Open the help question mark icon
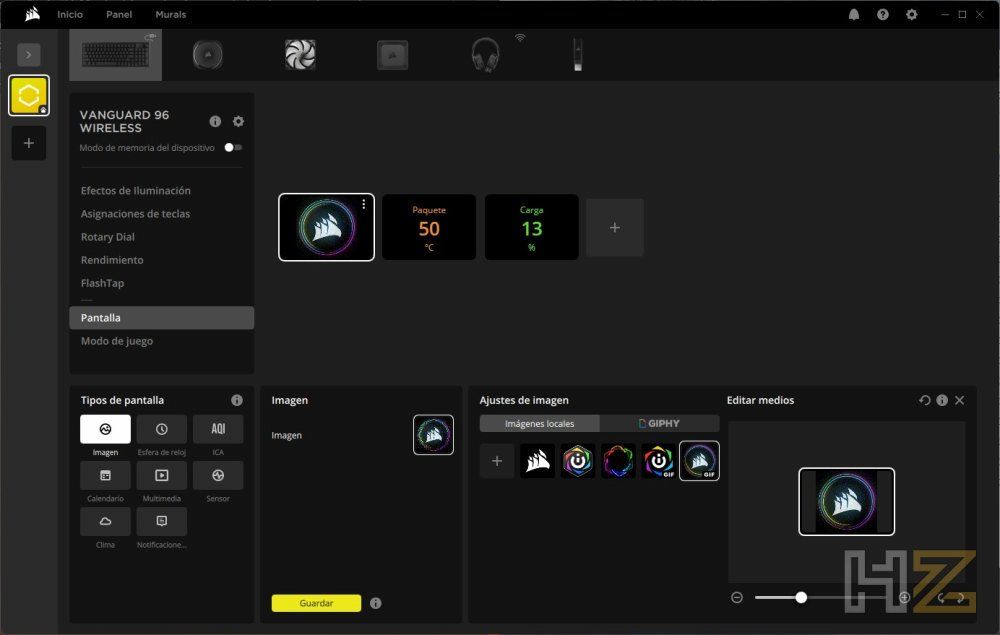1000x635 pixels. (883, 14)
